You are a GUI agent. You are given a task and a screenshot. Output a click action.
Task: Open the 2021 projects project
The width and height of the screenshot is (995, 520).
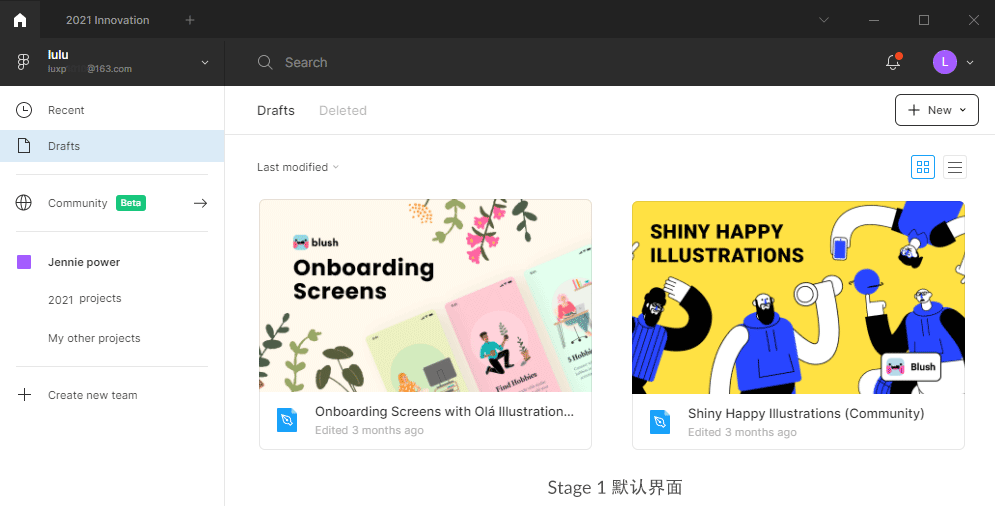click(84, 298)
